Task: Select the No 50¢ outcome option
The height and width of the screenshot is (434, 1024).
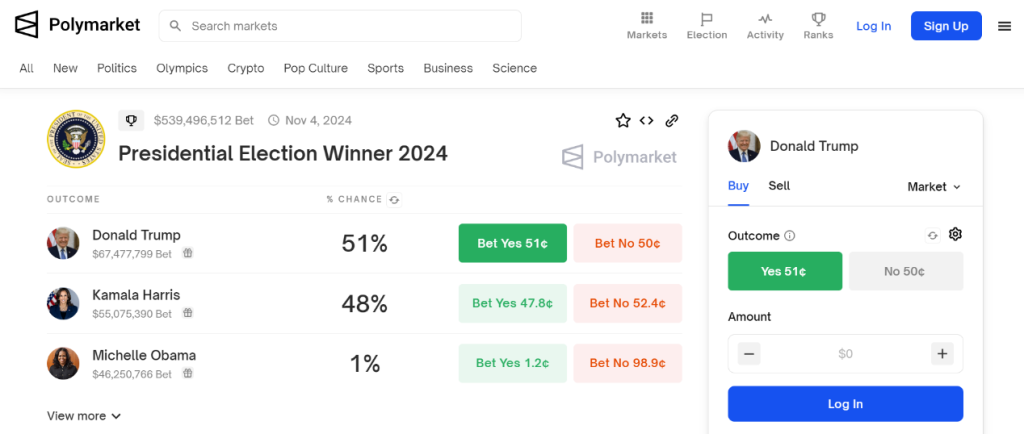Action: point(906,271)
